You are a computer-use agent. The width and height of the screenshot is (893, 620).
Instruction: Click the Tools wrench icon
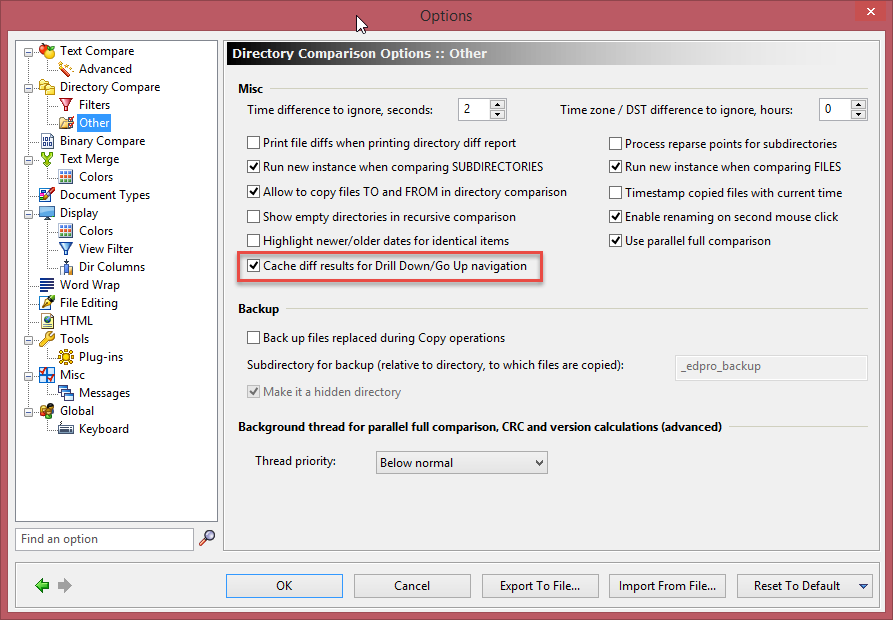coord(47,339)
